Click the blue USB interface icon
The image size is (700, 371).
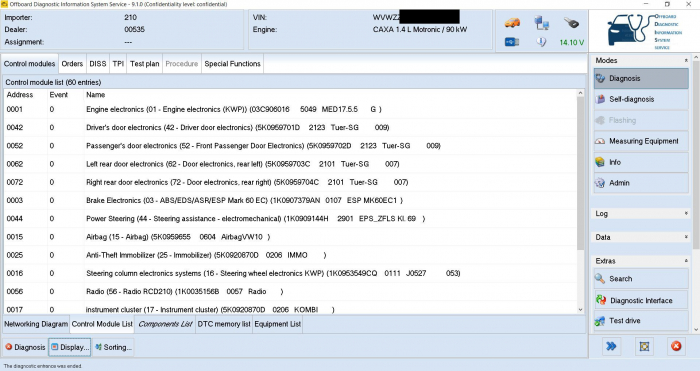coord(512,42)
